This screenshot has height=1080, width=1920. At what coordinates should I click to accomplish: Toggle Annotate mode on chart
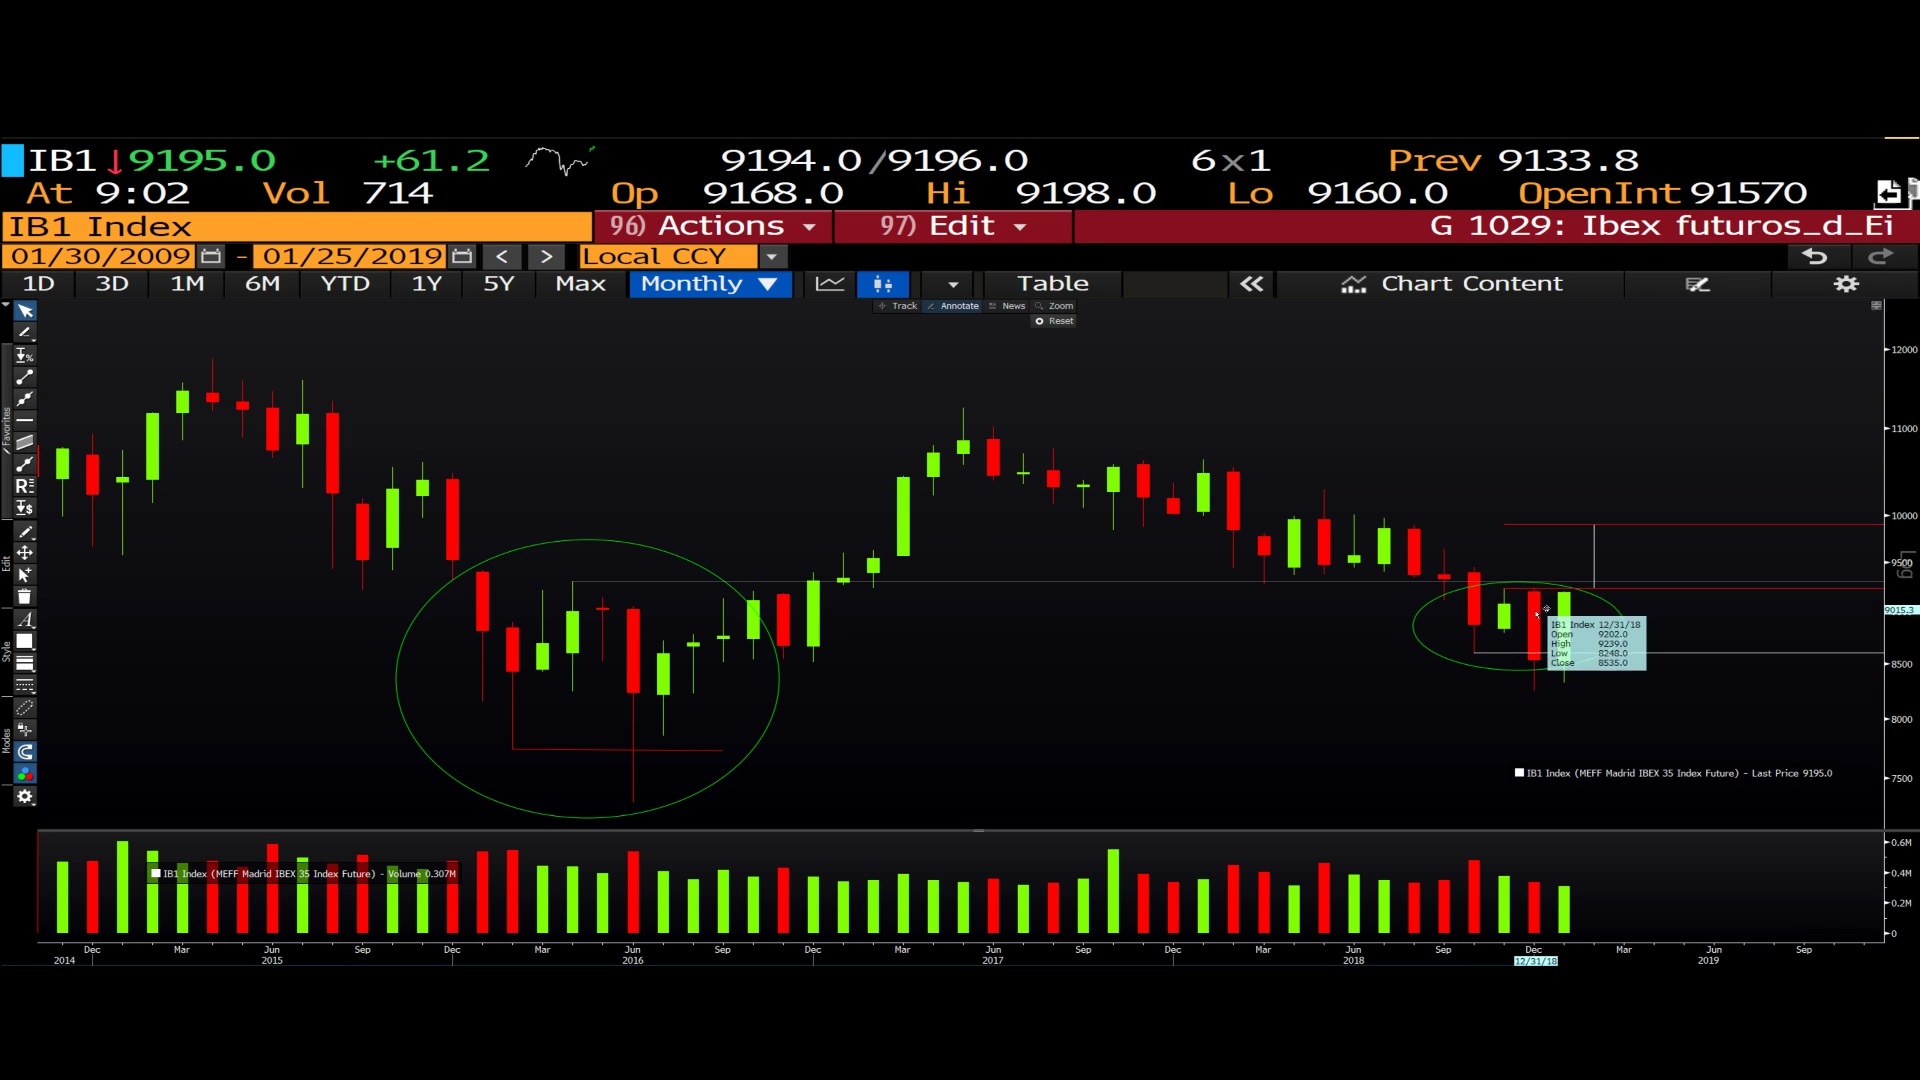coord(953,306)
